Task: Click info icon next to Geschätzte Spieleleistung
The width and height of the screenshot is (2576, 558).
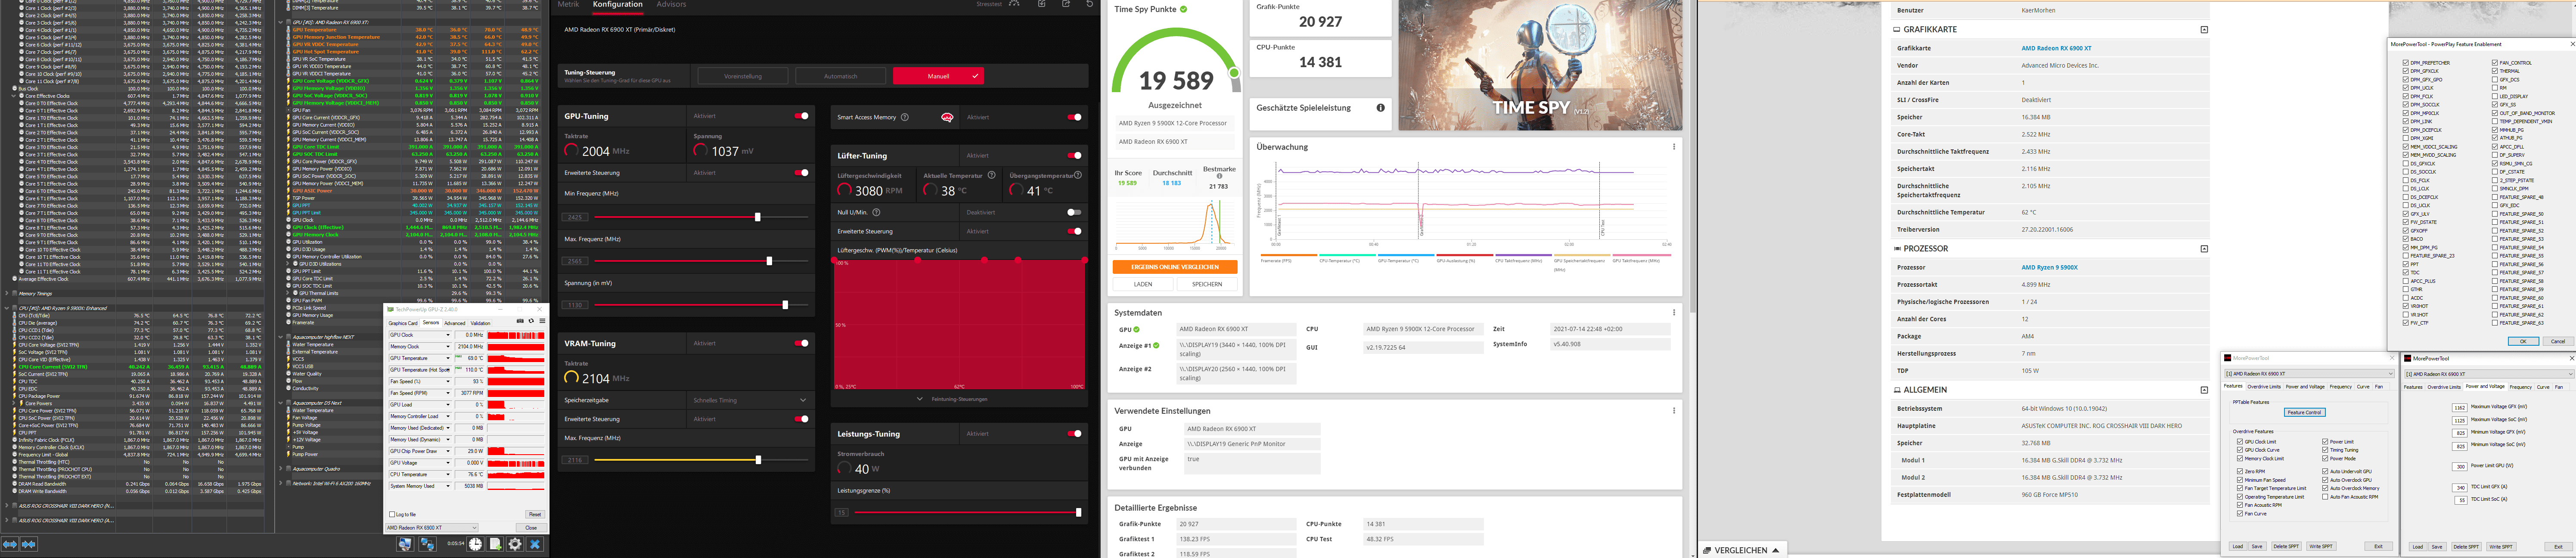Action: tap(1380, 108)
